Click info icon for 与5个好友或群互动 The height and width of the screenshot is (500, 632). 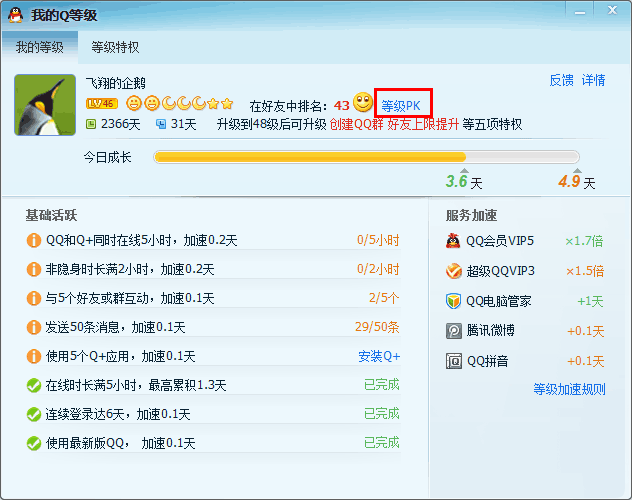click(x=34, y=298)
